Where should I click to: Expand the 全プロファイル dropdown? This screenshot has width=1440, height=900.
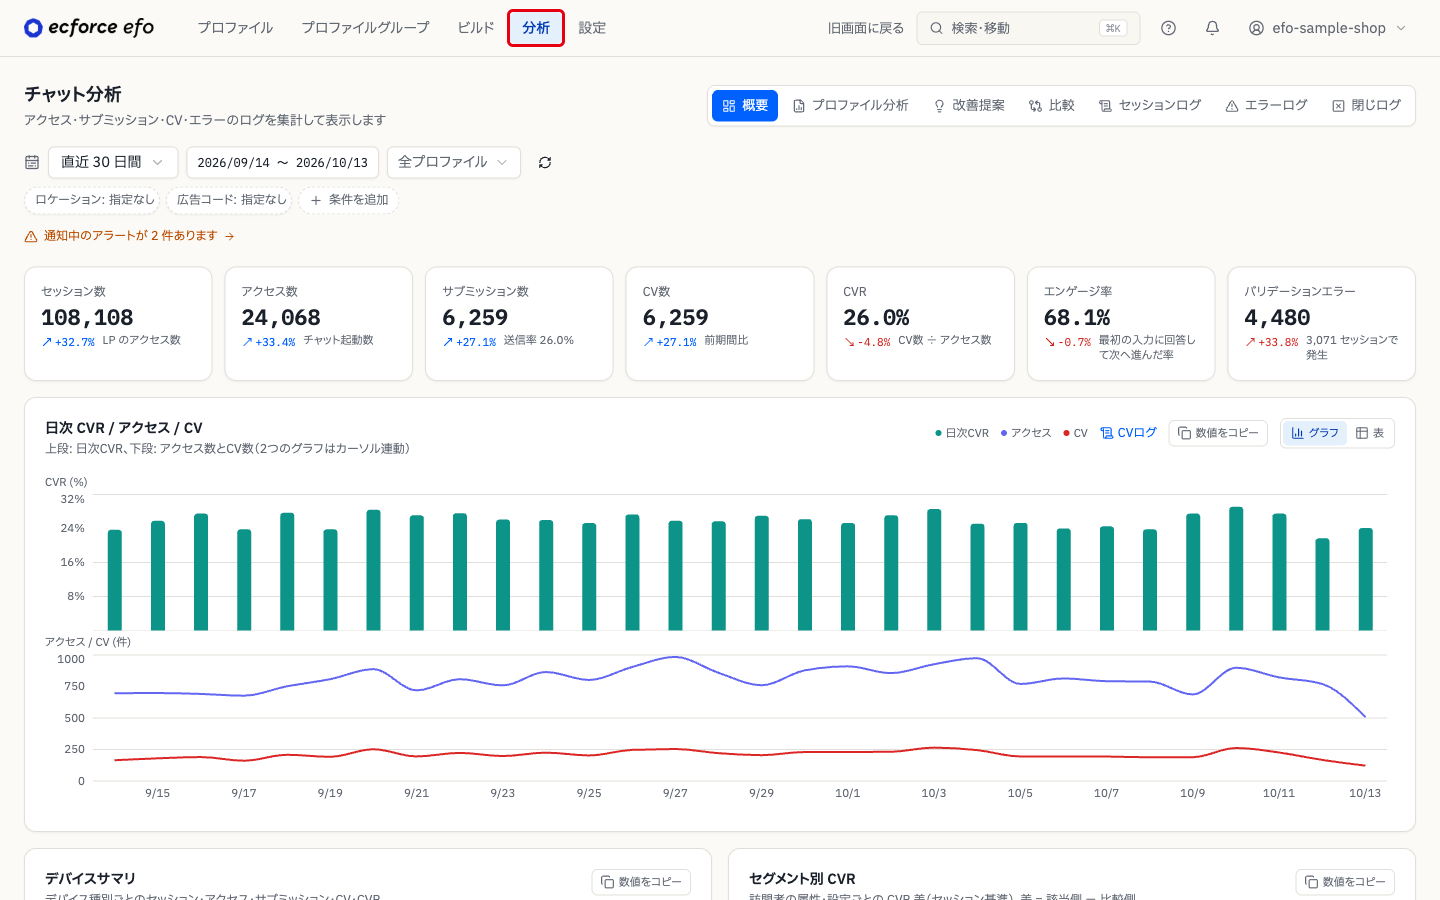point(454,162)
